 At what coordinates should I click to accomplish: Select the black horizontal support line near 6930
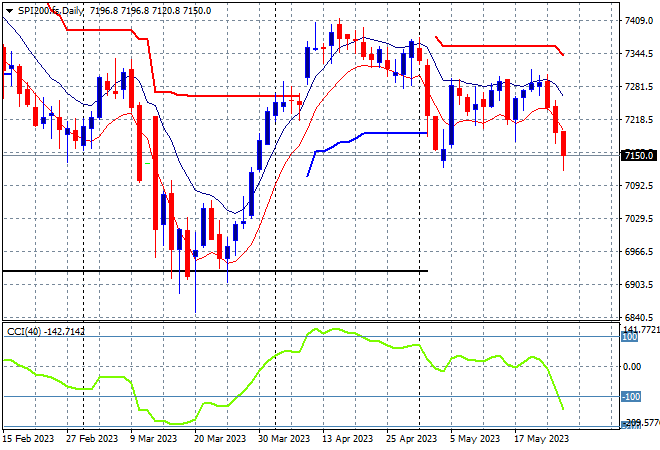pyautogui.click(x=215, y=271)
